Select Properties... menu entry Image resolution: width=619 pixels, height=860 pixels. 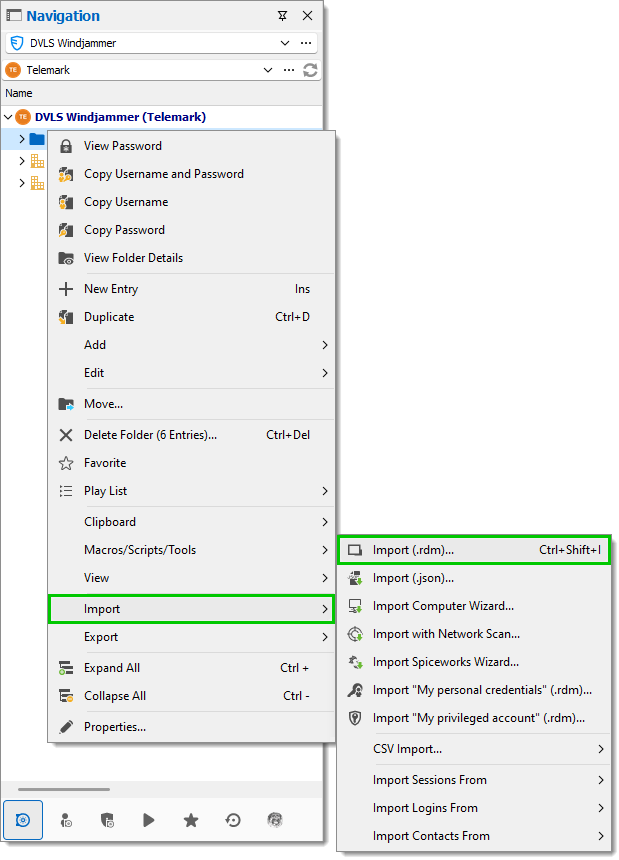point(191,727)
